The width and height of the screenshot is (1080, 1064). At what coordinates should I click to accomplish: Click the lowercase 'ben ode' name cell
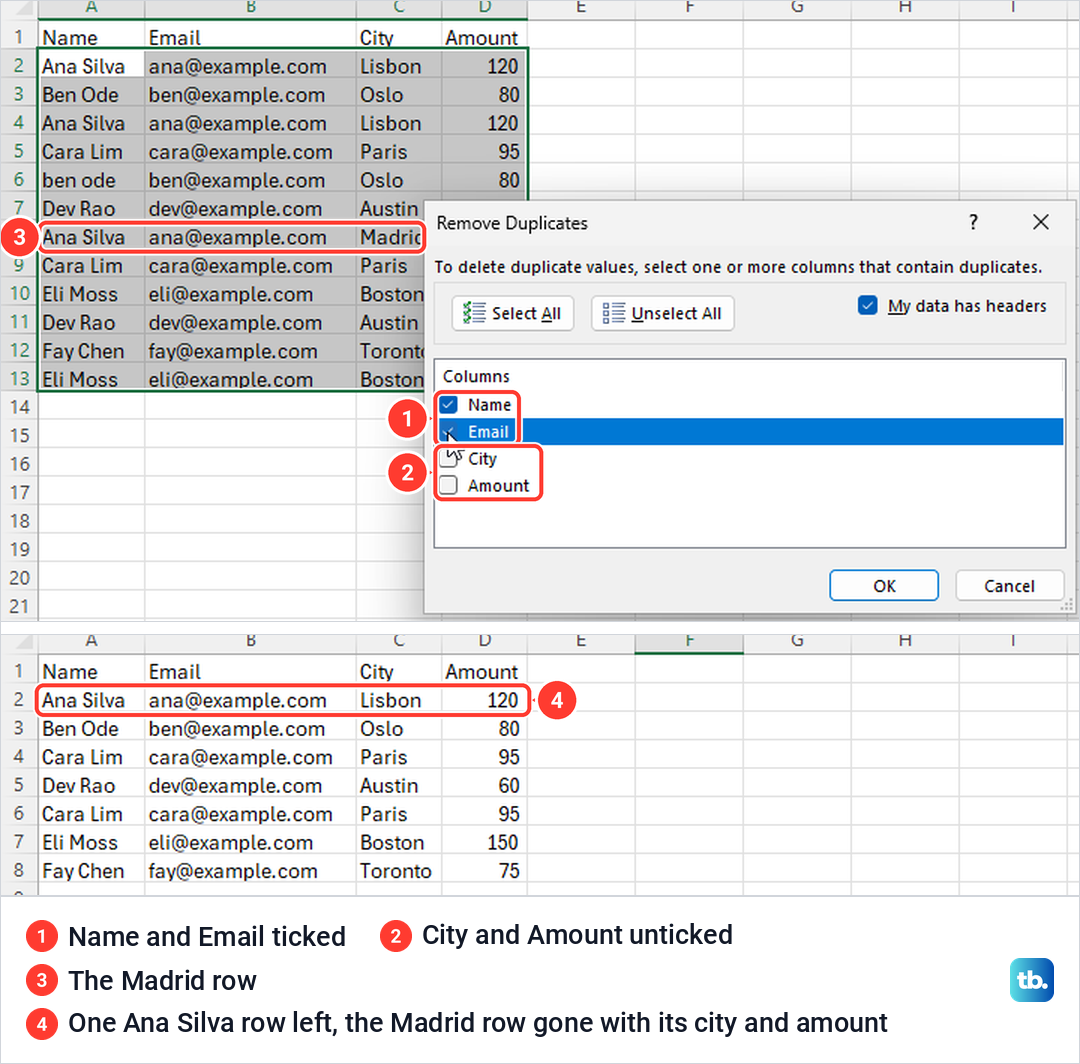tap(91, 180)
